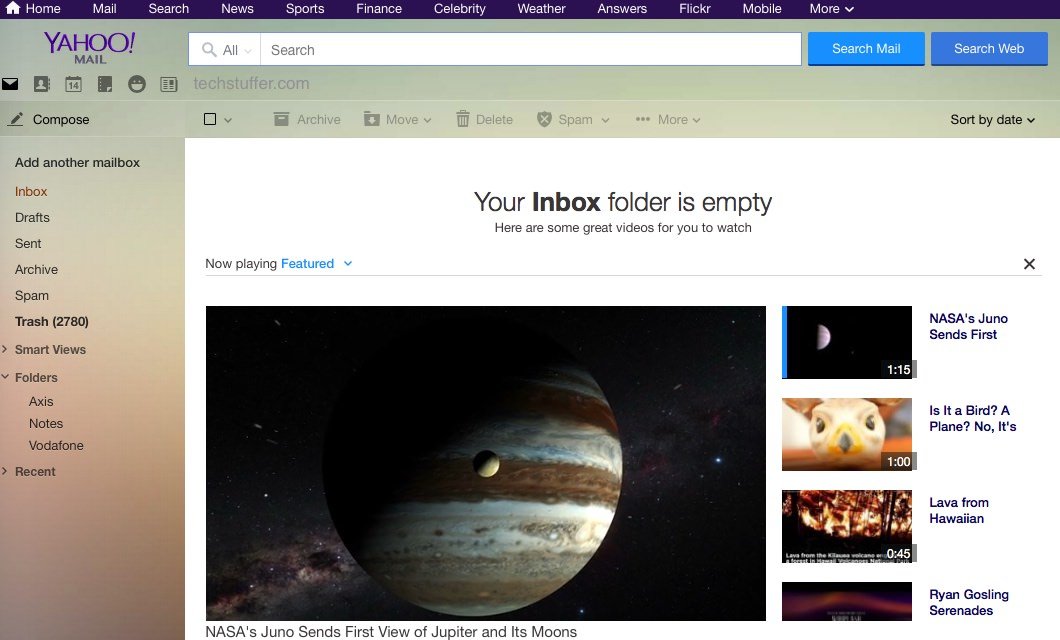Open the Mail envelope icon

9,84
